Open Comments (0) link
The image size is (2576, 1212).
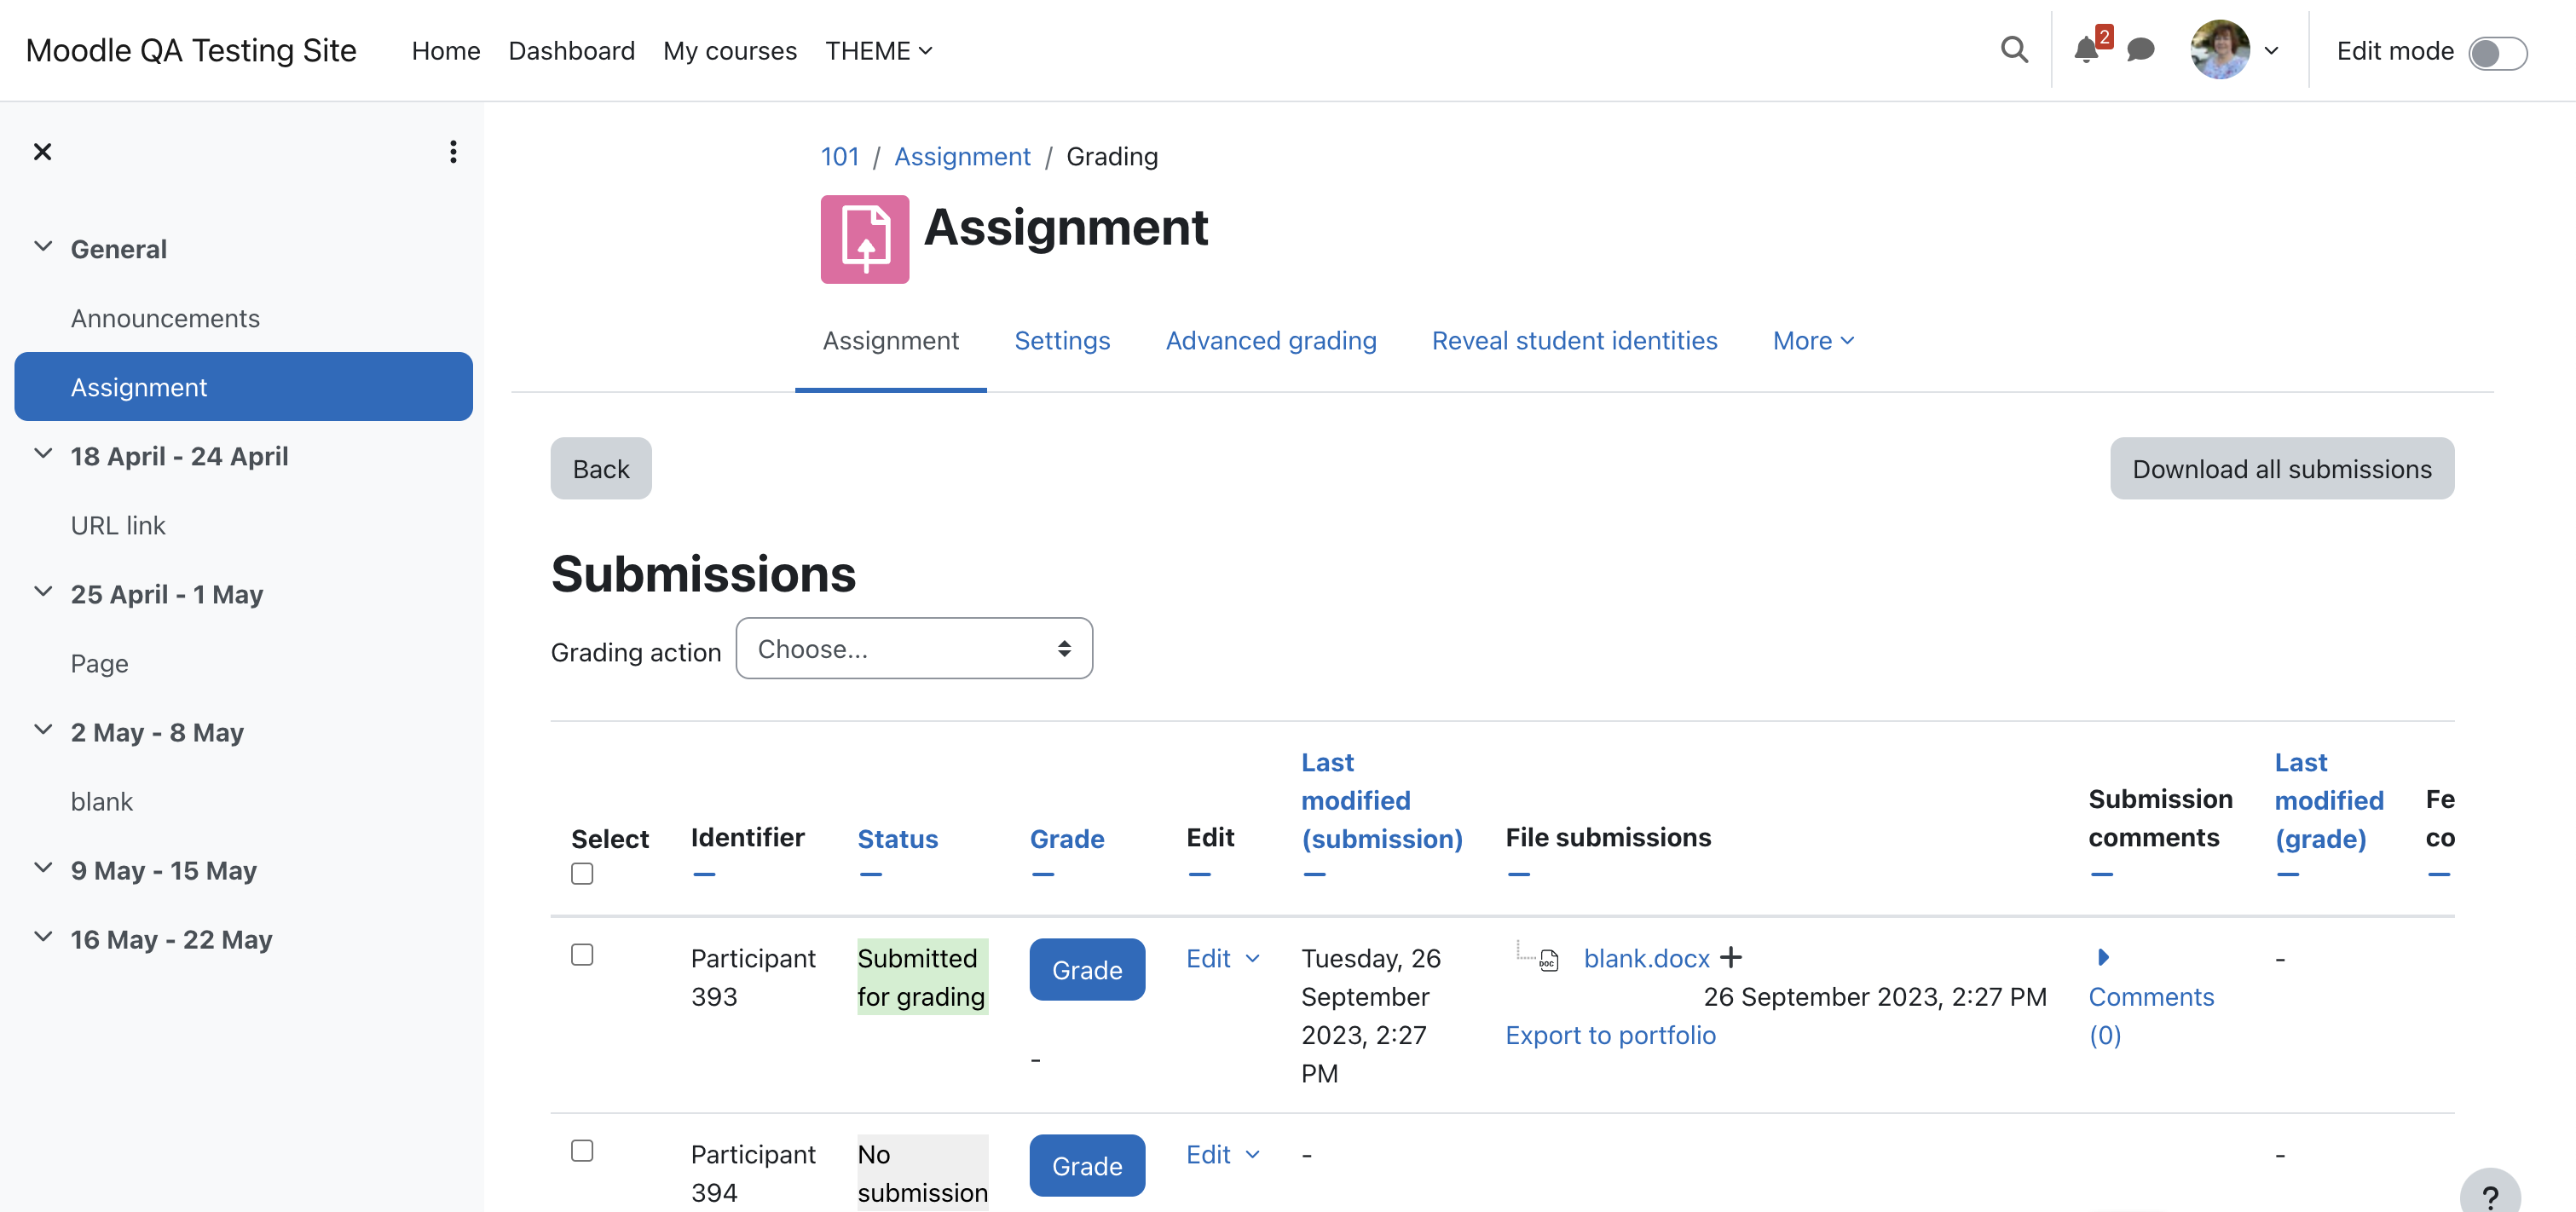point(2151,1016)
